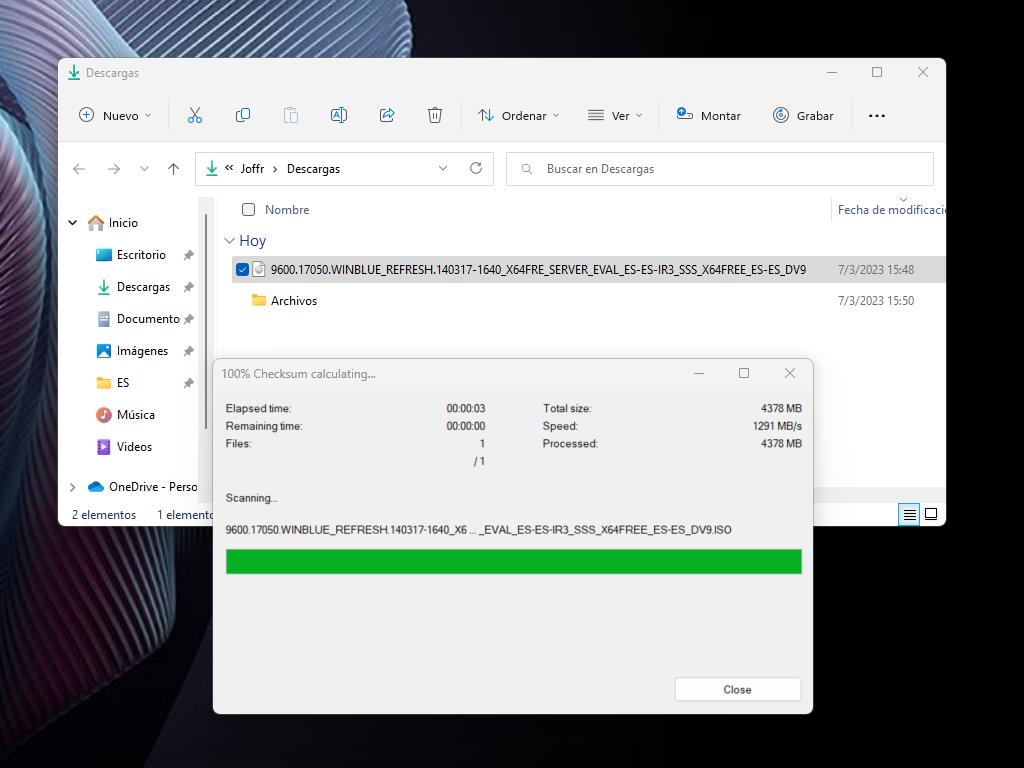The width and height of the screenshot is (1024, 768).
Task: Click the OneDrive cloud icon
Action: coord(96,487)
